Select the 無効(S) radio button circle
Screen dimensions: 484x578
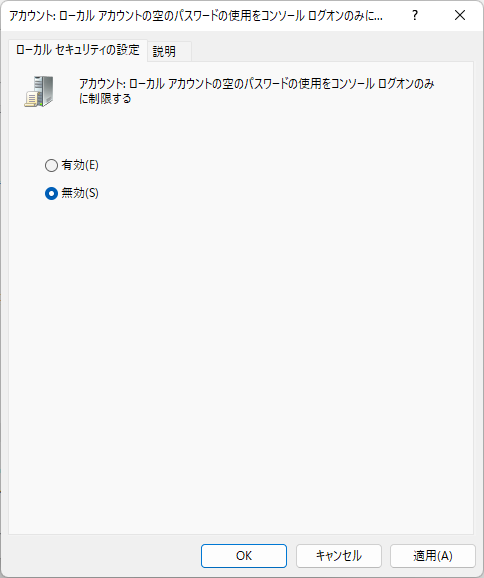(x=51, y=194)
